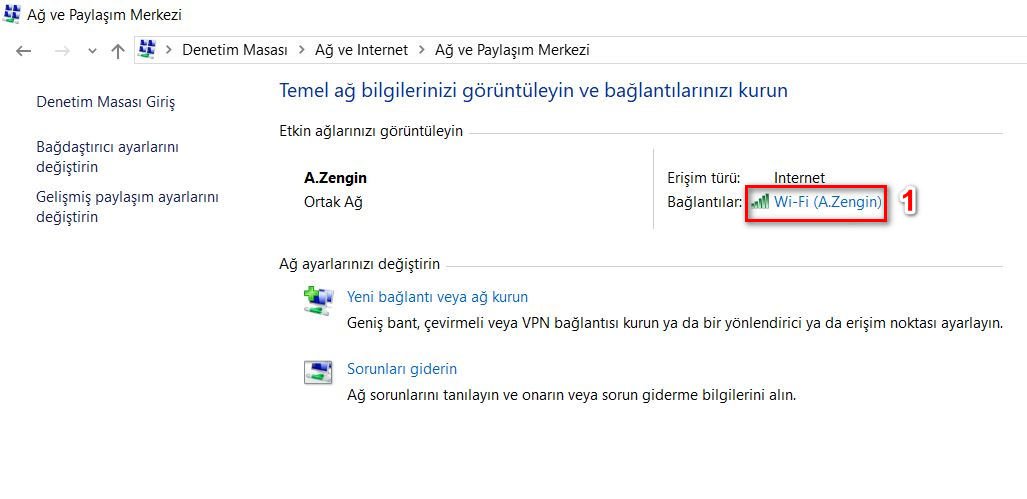Click the forward navigation arrow

click(62, 51)
